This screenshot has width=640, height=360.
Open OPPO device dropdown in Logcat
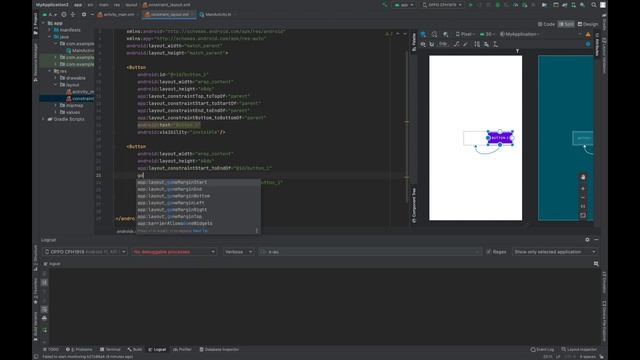point(85,252)
